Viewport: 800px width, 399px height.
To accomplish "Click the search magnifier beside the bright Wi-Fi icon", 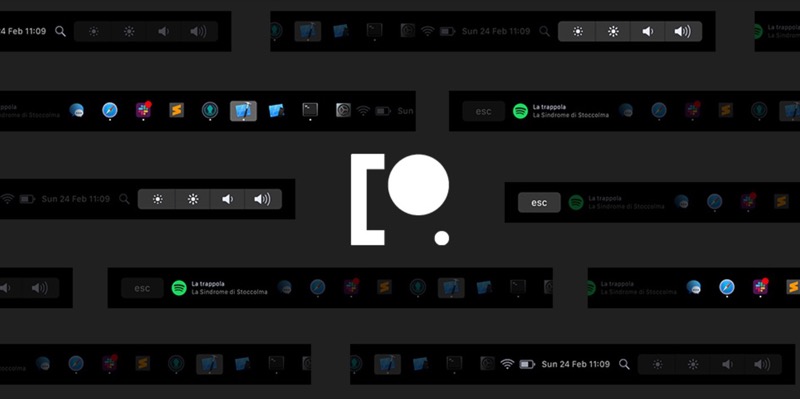I will point(624,364).
